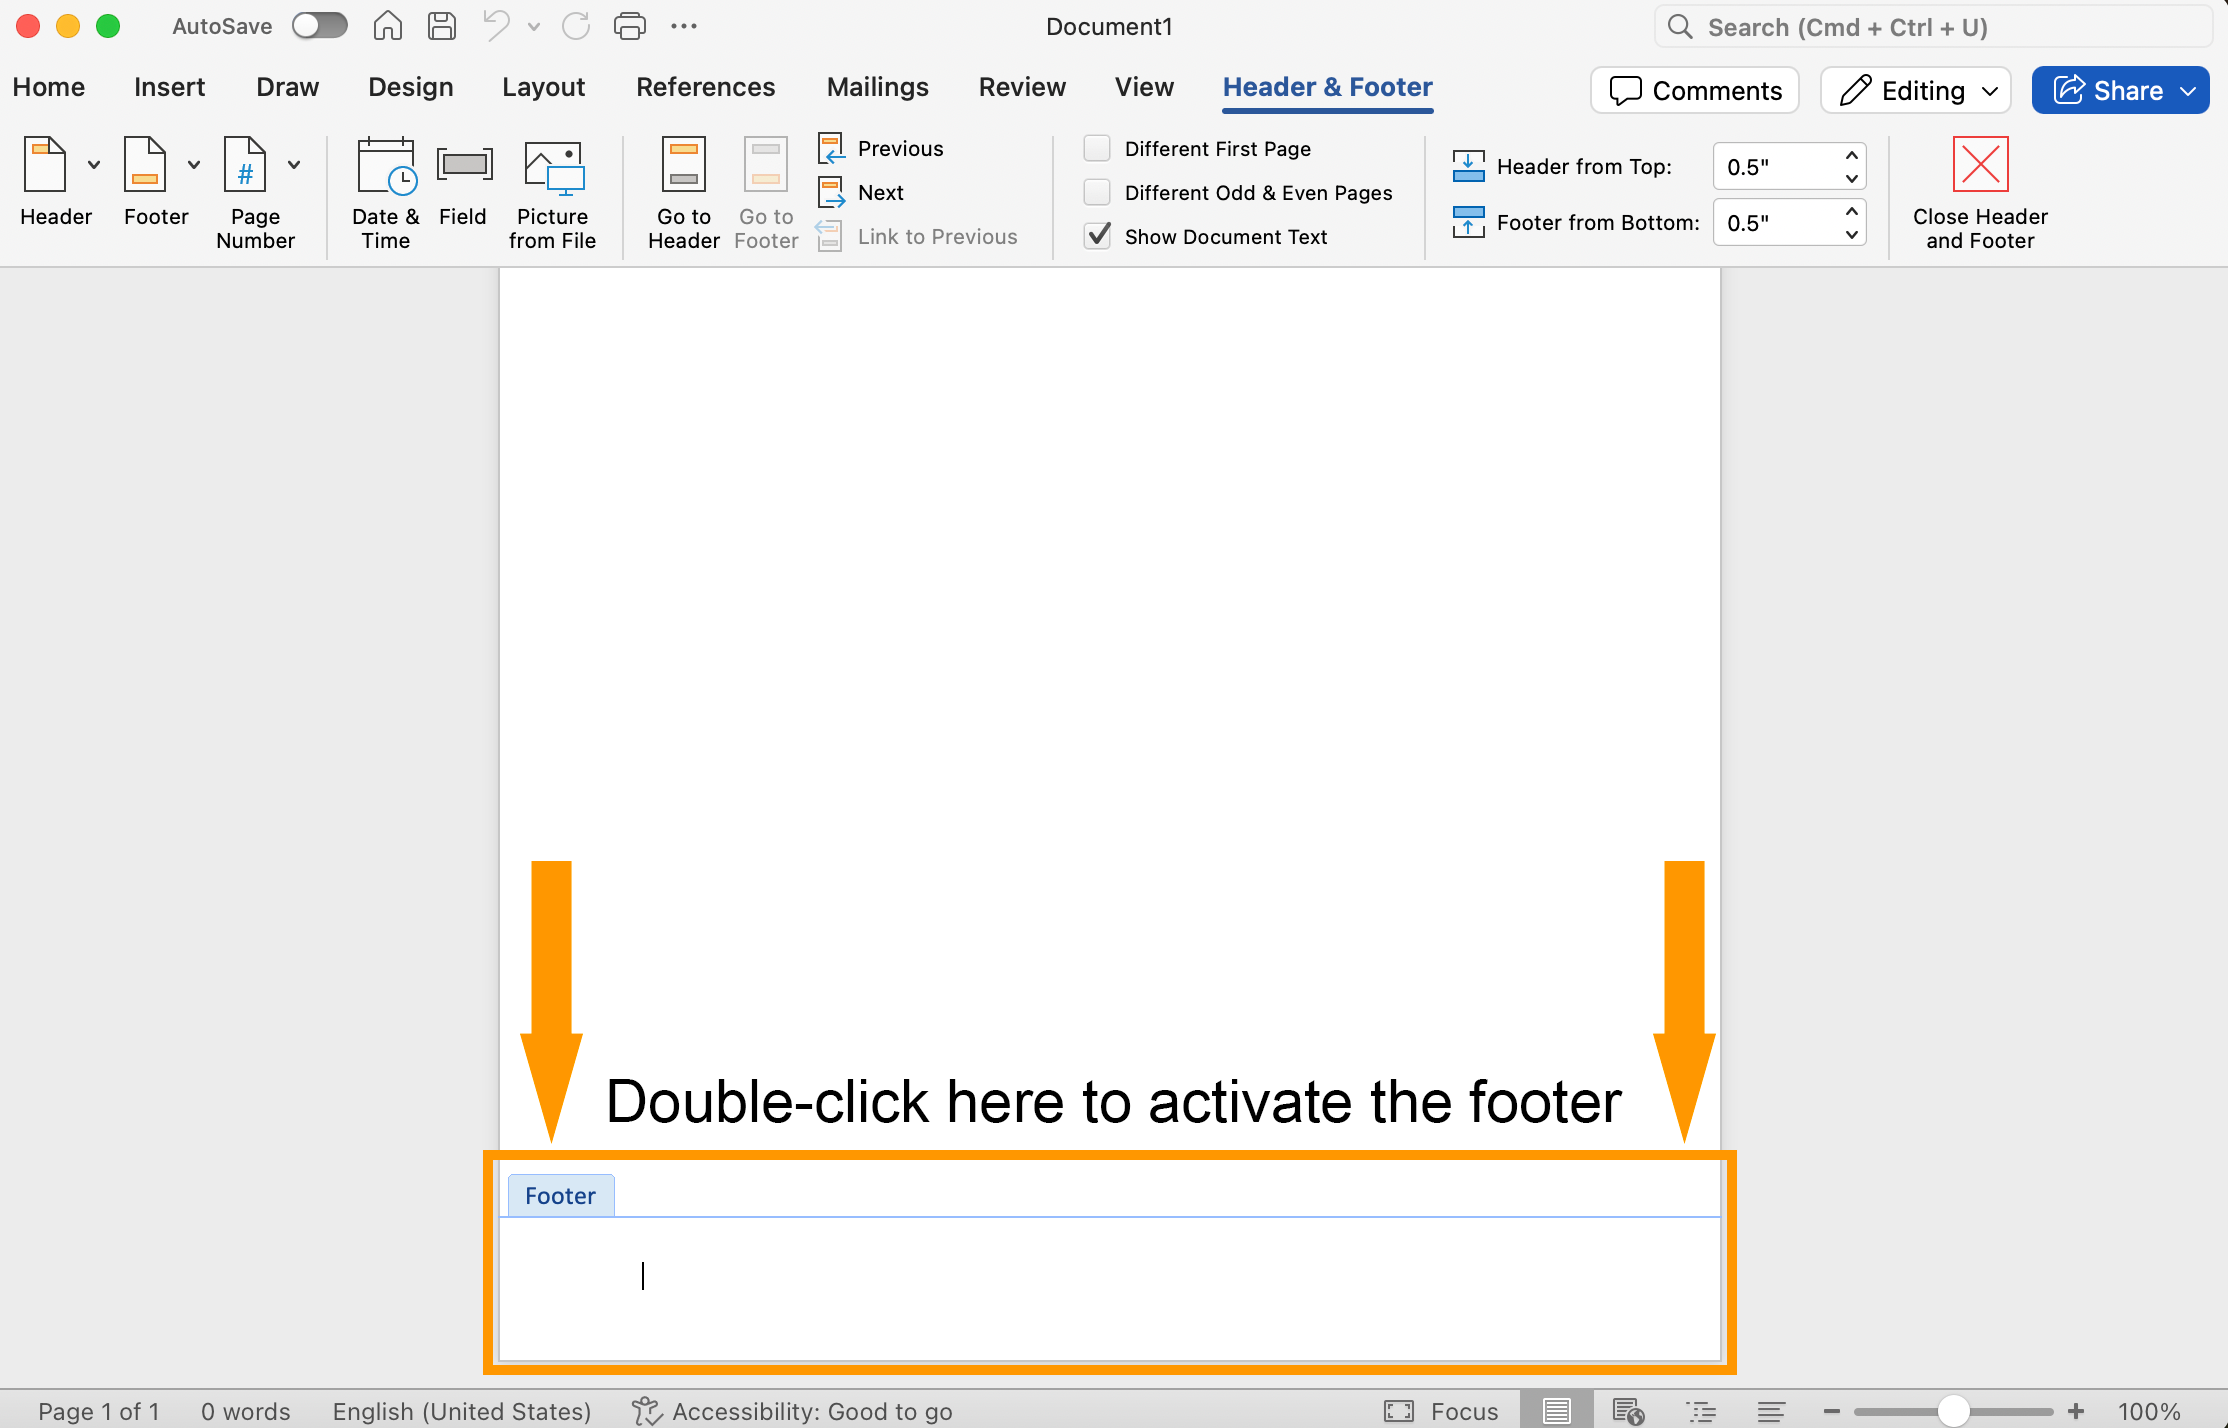This screenshot has height=1428, width=2228.
Task: Open the Page Number dropdown arrow
Action: click(x=294, y=165)
